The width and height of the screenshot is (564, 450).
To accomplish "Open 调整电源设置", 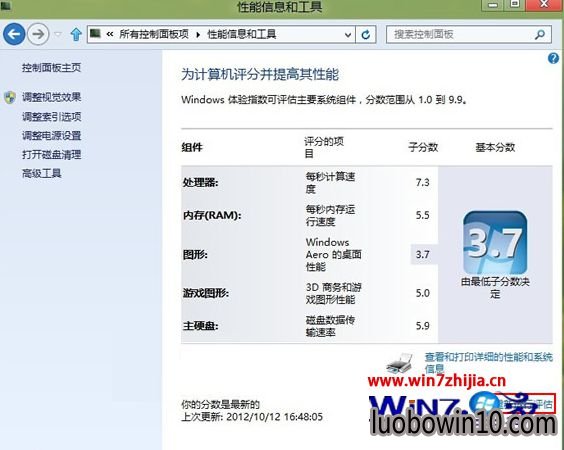I will [51, 136].
